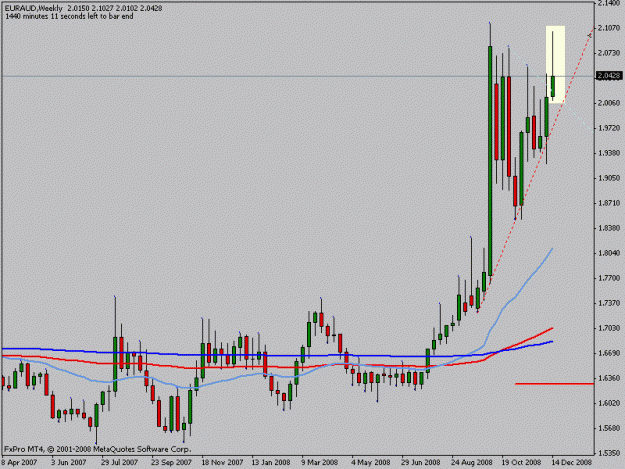
Task: Click the 1.7370 price scale label
Action: pyautogui.click(x=609, y=303)
